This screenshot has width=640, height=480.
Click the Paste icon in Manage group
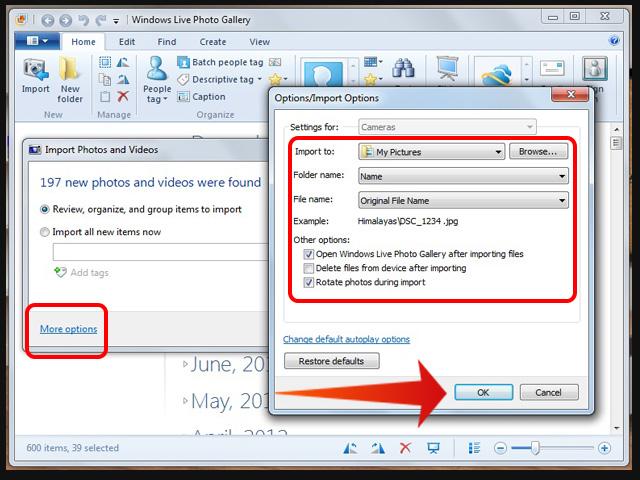[105, 97]
